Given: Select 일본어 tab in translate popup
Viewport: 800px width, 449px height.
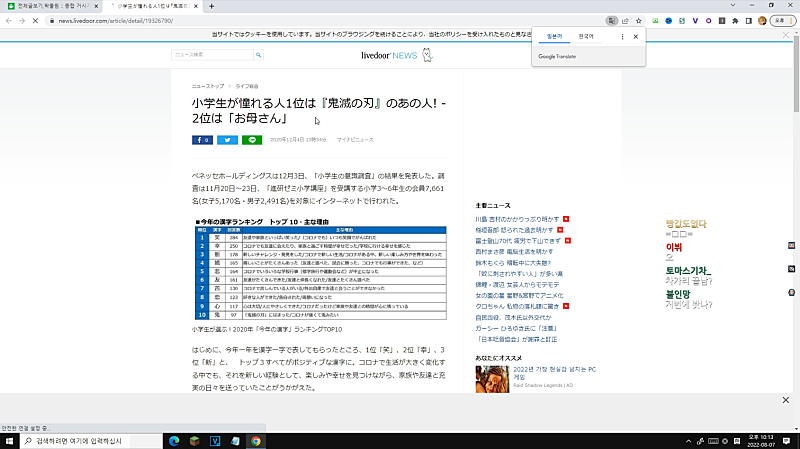Looking at the screenshot, I should (555, 36).
